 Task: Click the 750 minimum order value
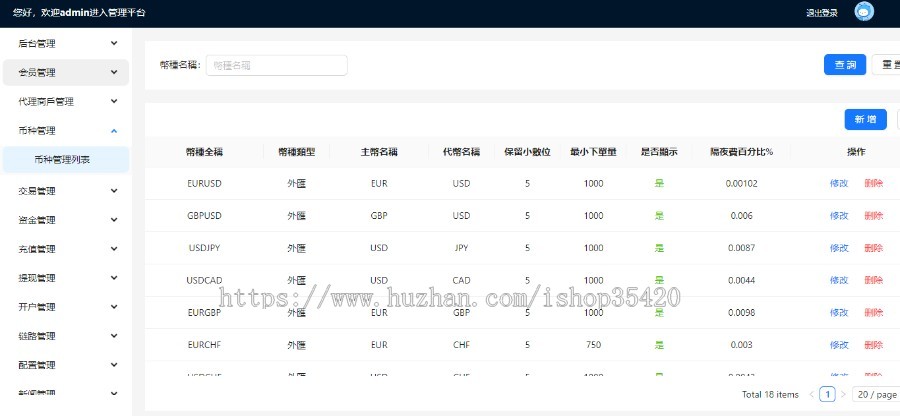click(593, 345)
